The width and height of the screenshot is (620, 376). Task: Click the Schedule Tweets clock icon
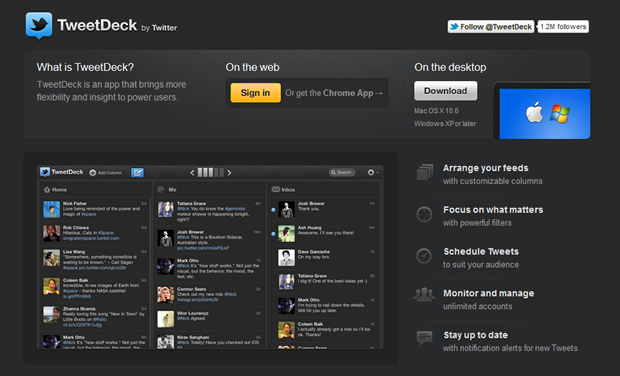click(x=424, y=256)
